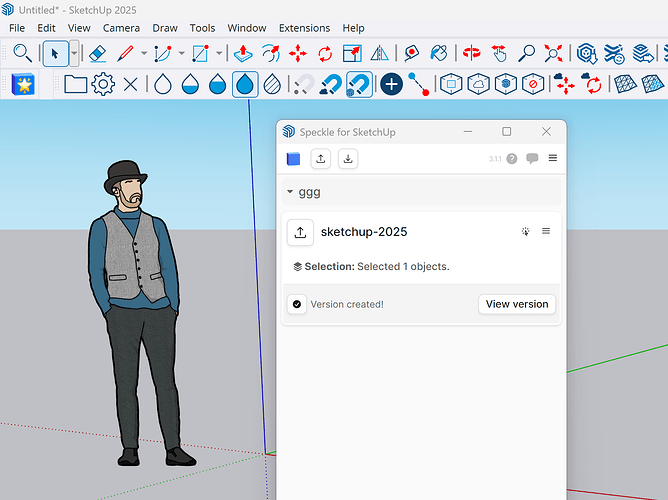Viewport: 668px width, 500px height.
Task: Select the Paint Bucket tool
Action: point(439,54)
